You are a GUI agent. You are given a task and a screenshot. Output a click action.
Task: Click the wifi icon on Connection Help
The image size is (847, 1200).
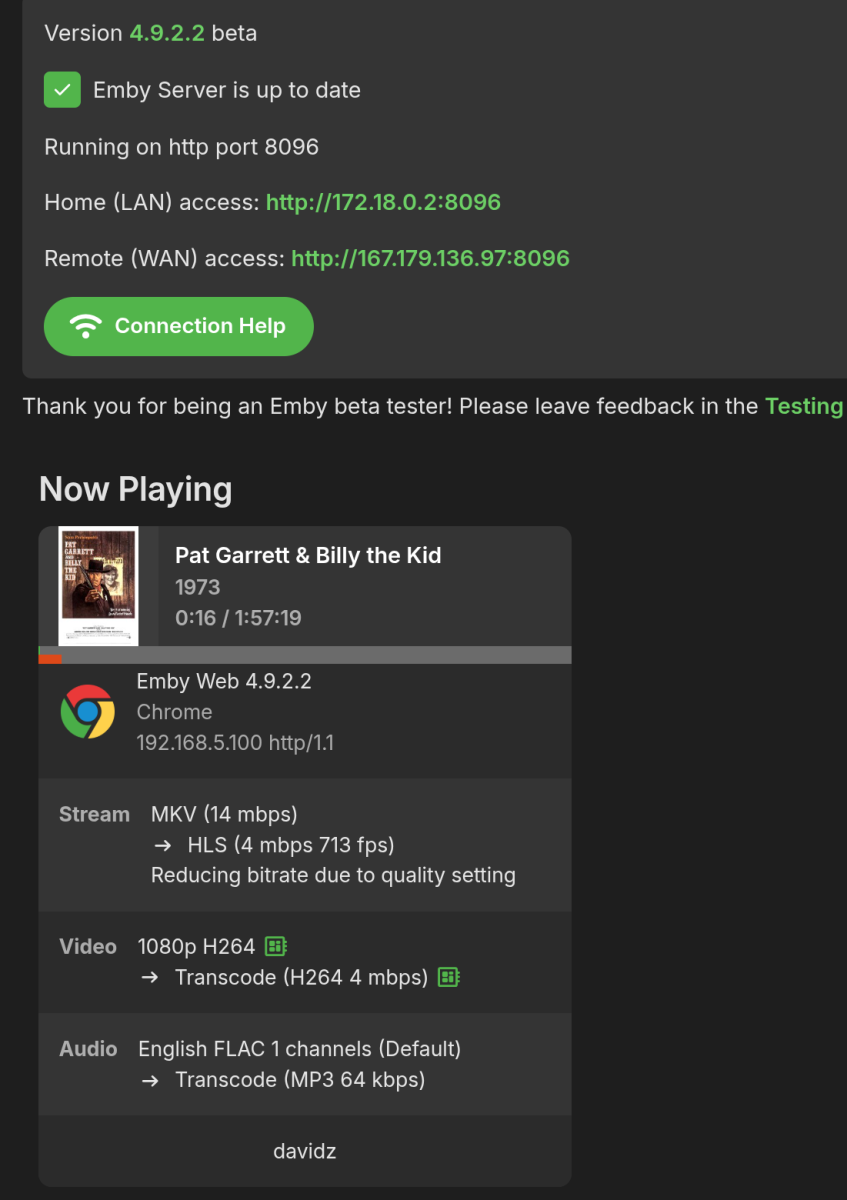click(85, 325)
